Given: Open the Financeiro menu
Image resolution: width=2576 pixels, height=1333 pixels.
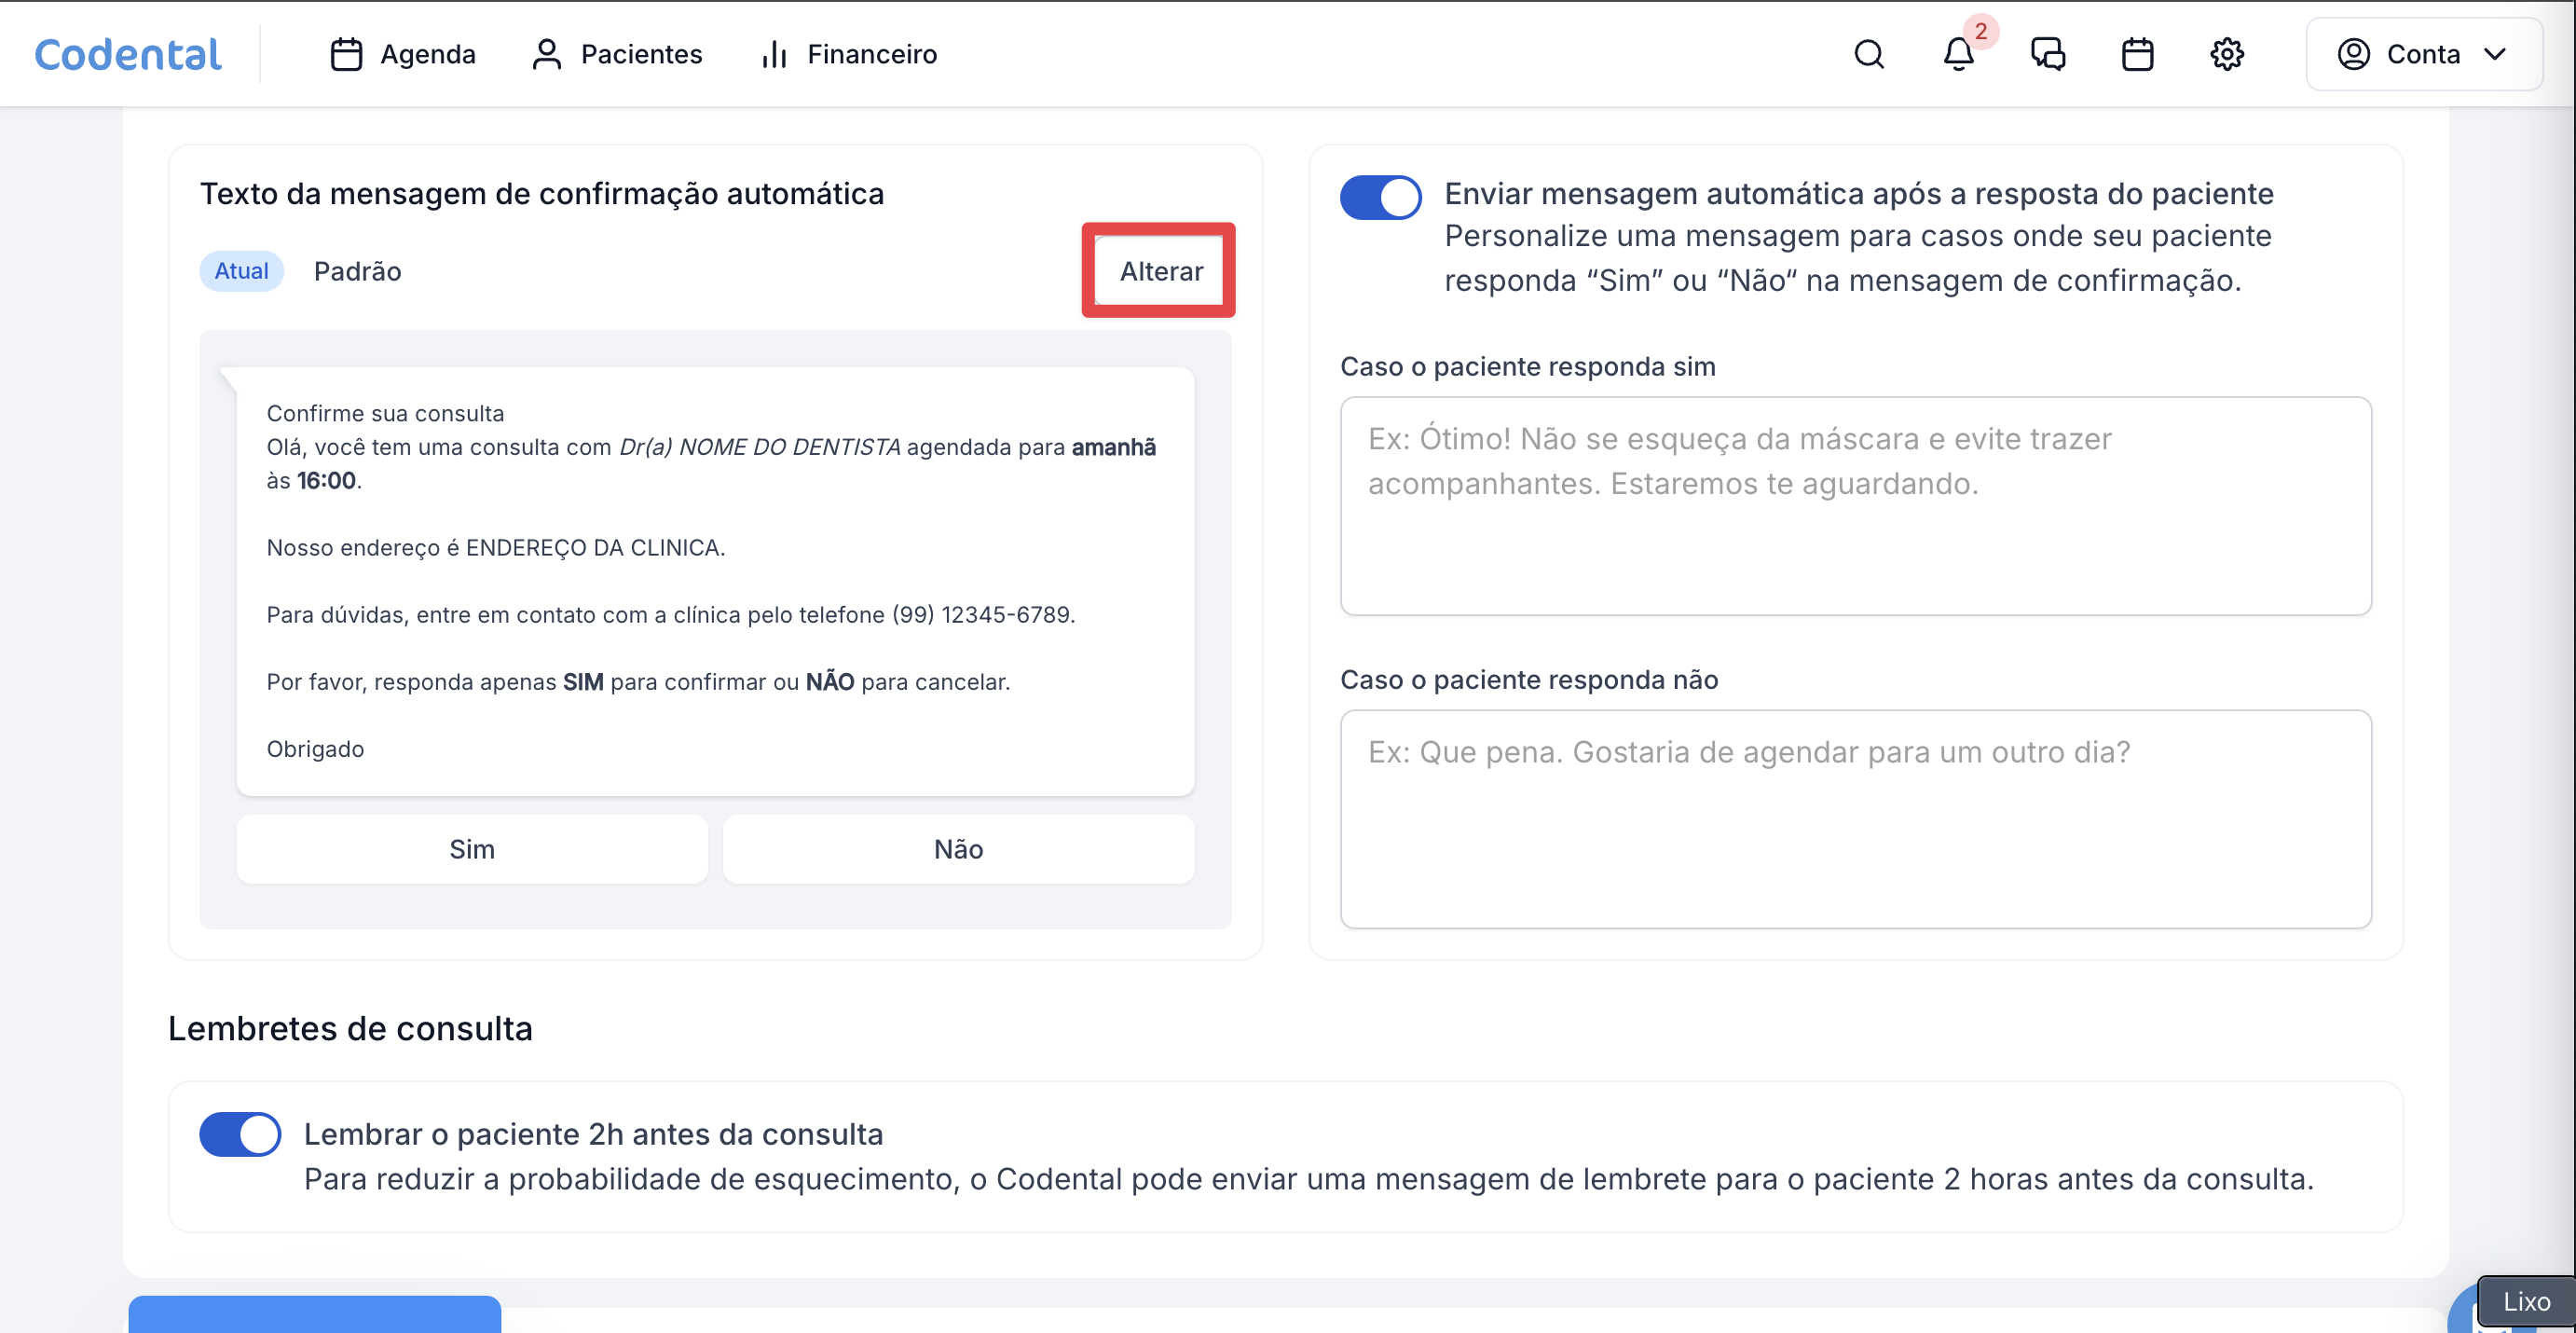Looking at the screenshot, I should click(x=849, y=54).
